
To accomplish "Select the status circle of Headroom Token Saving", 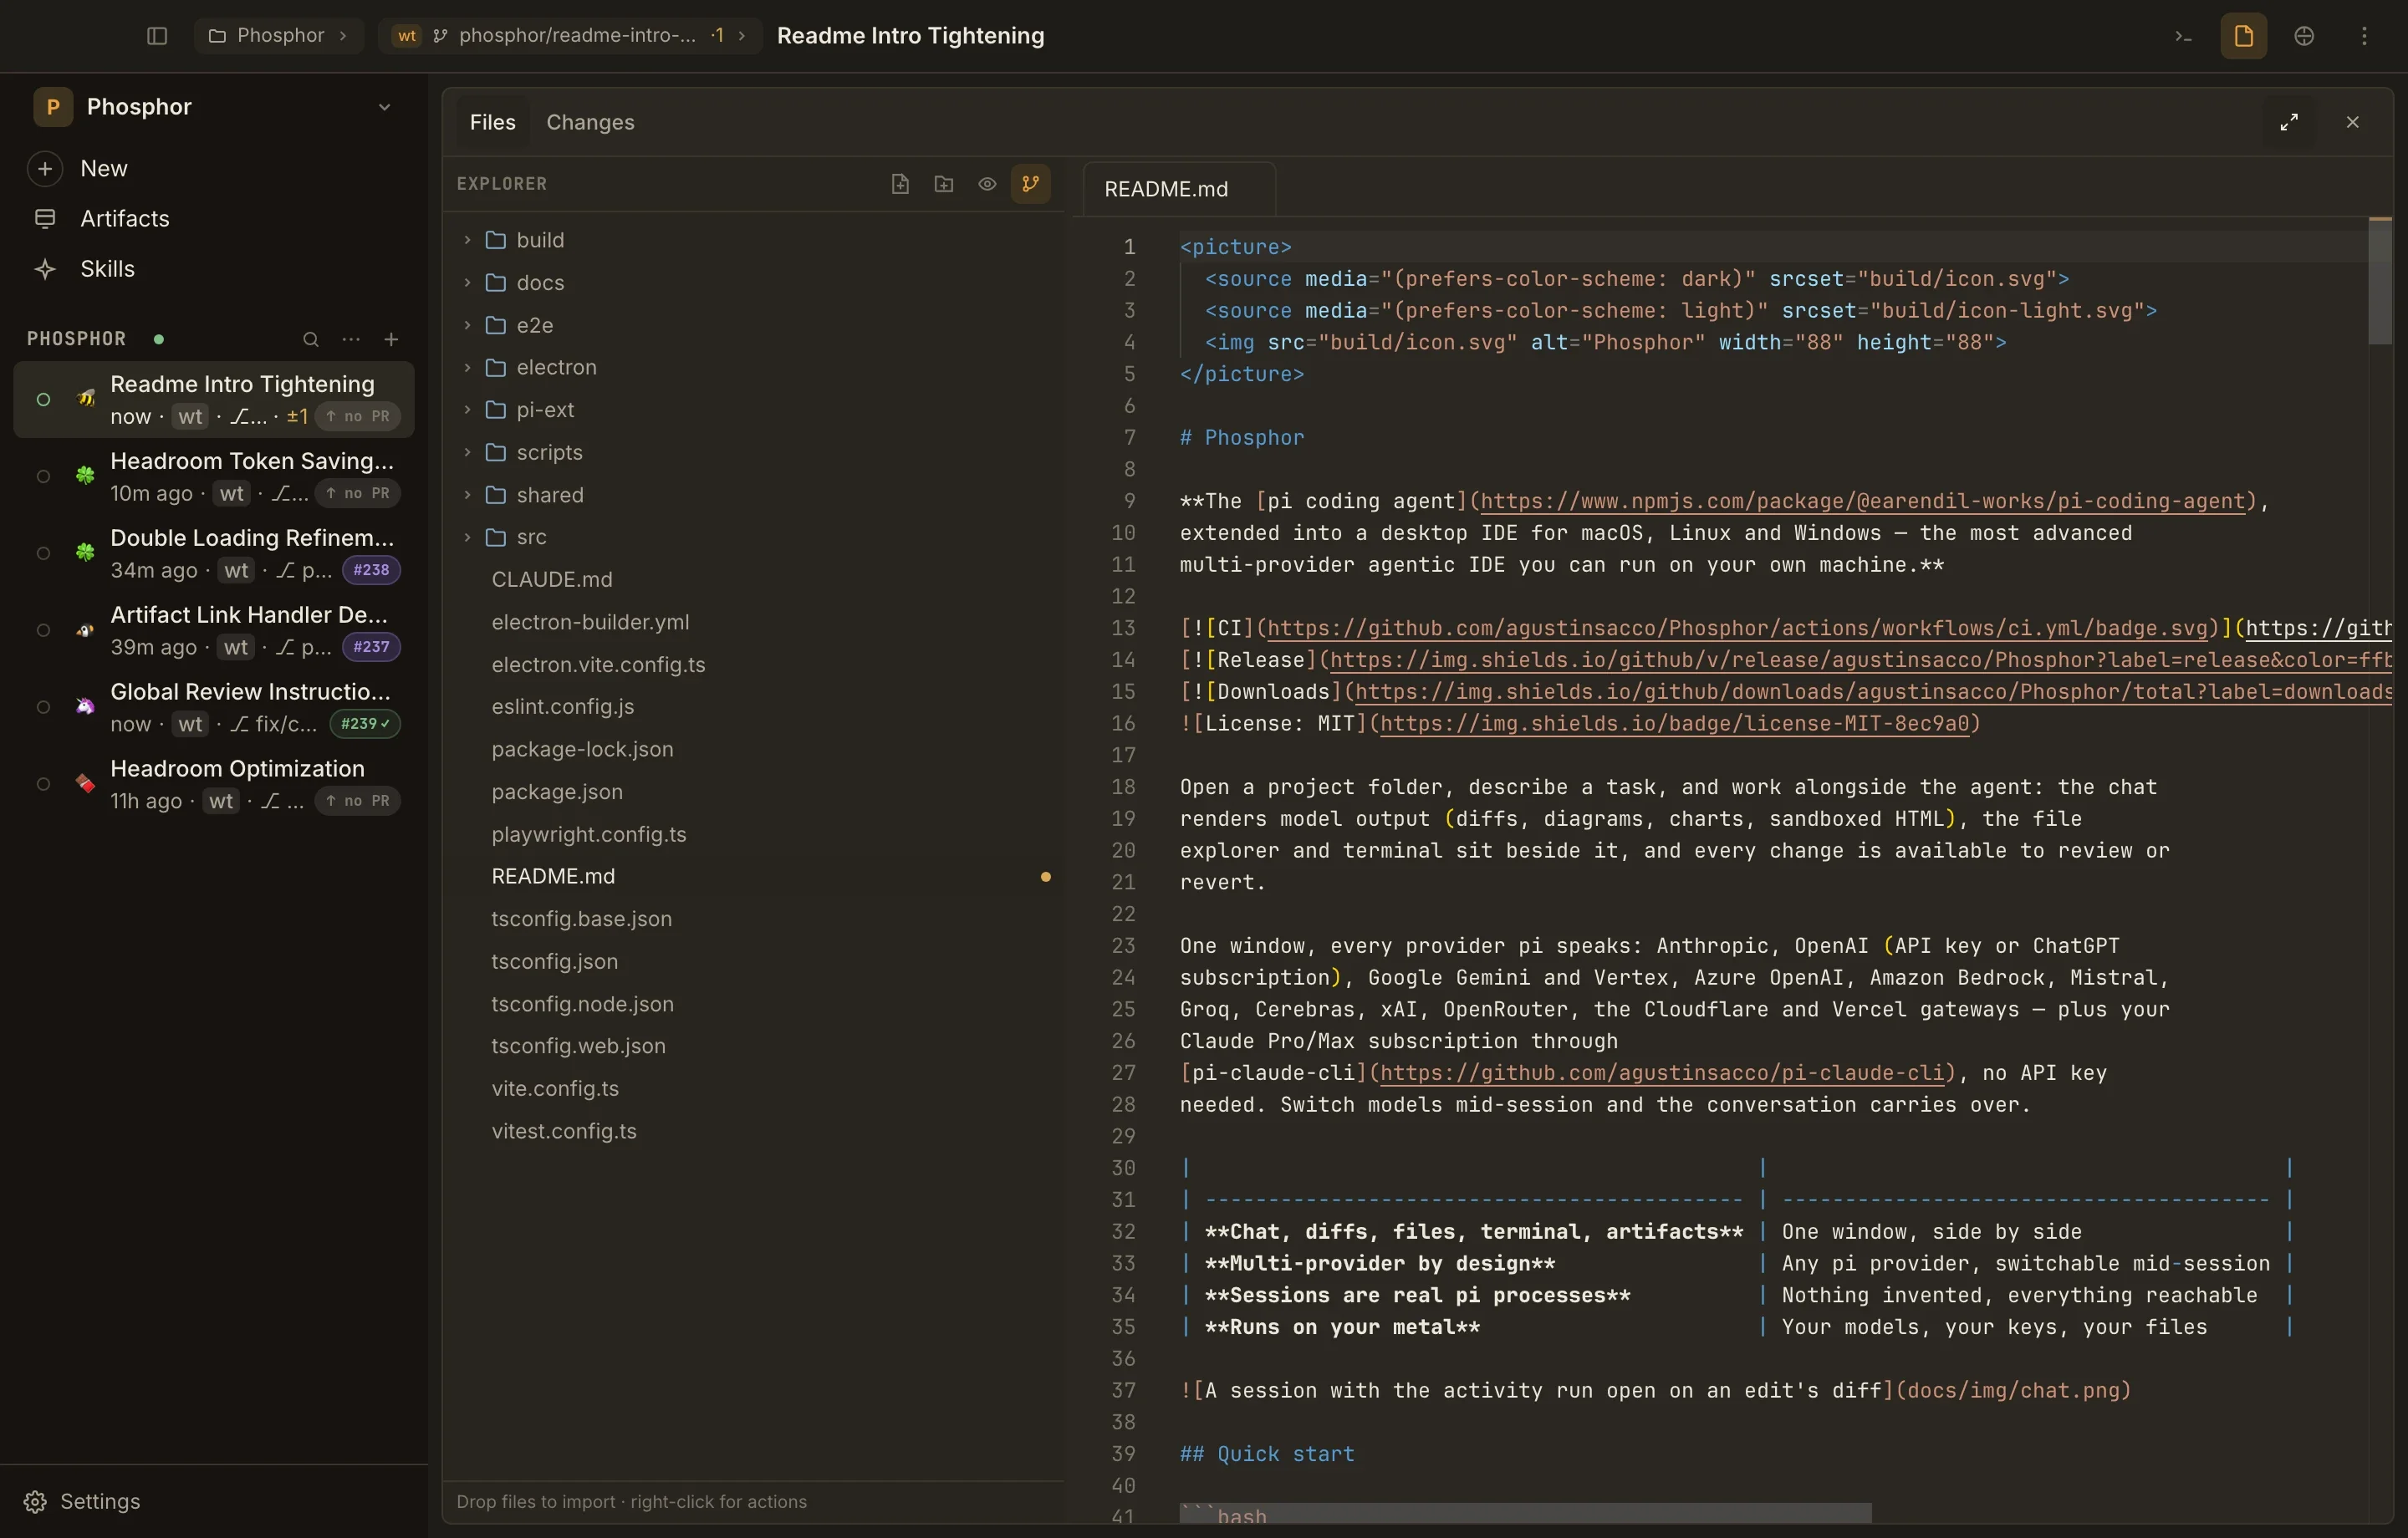I will [43, 477].
